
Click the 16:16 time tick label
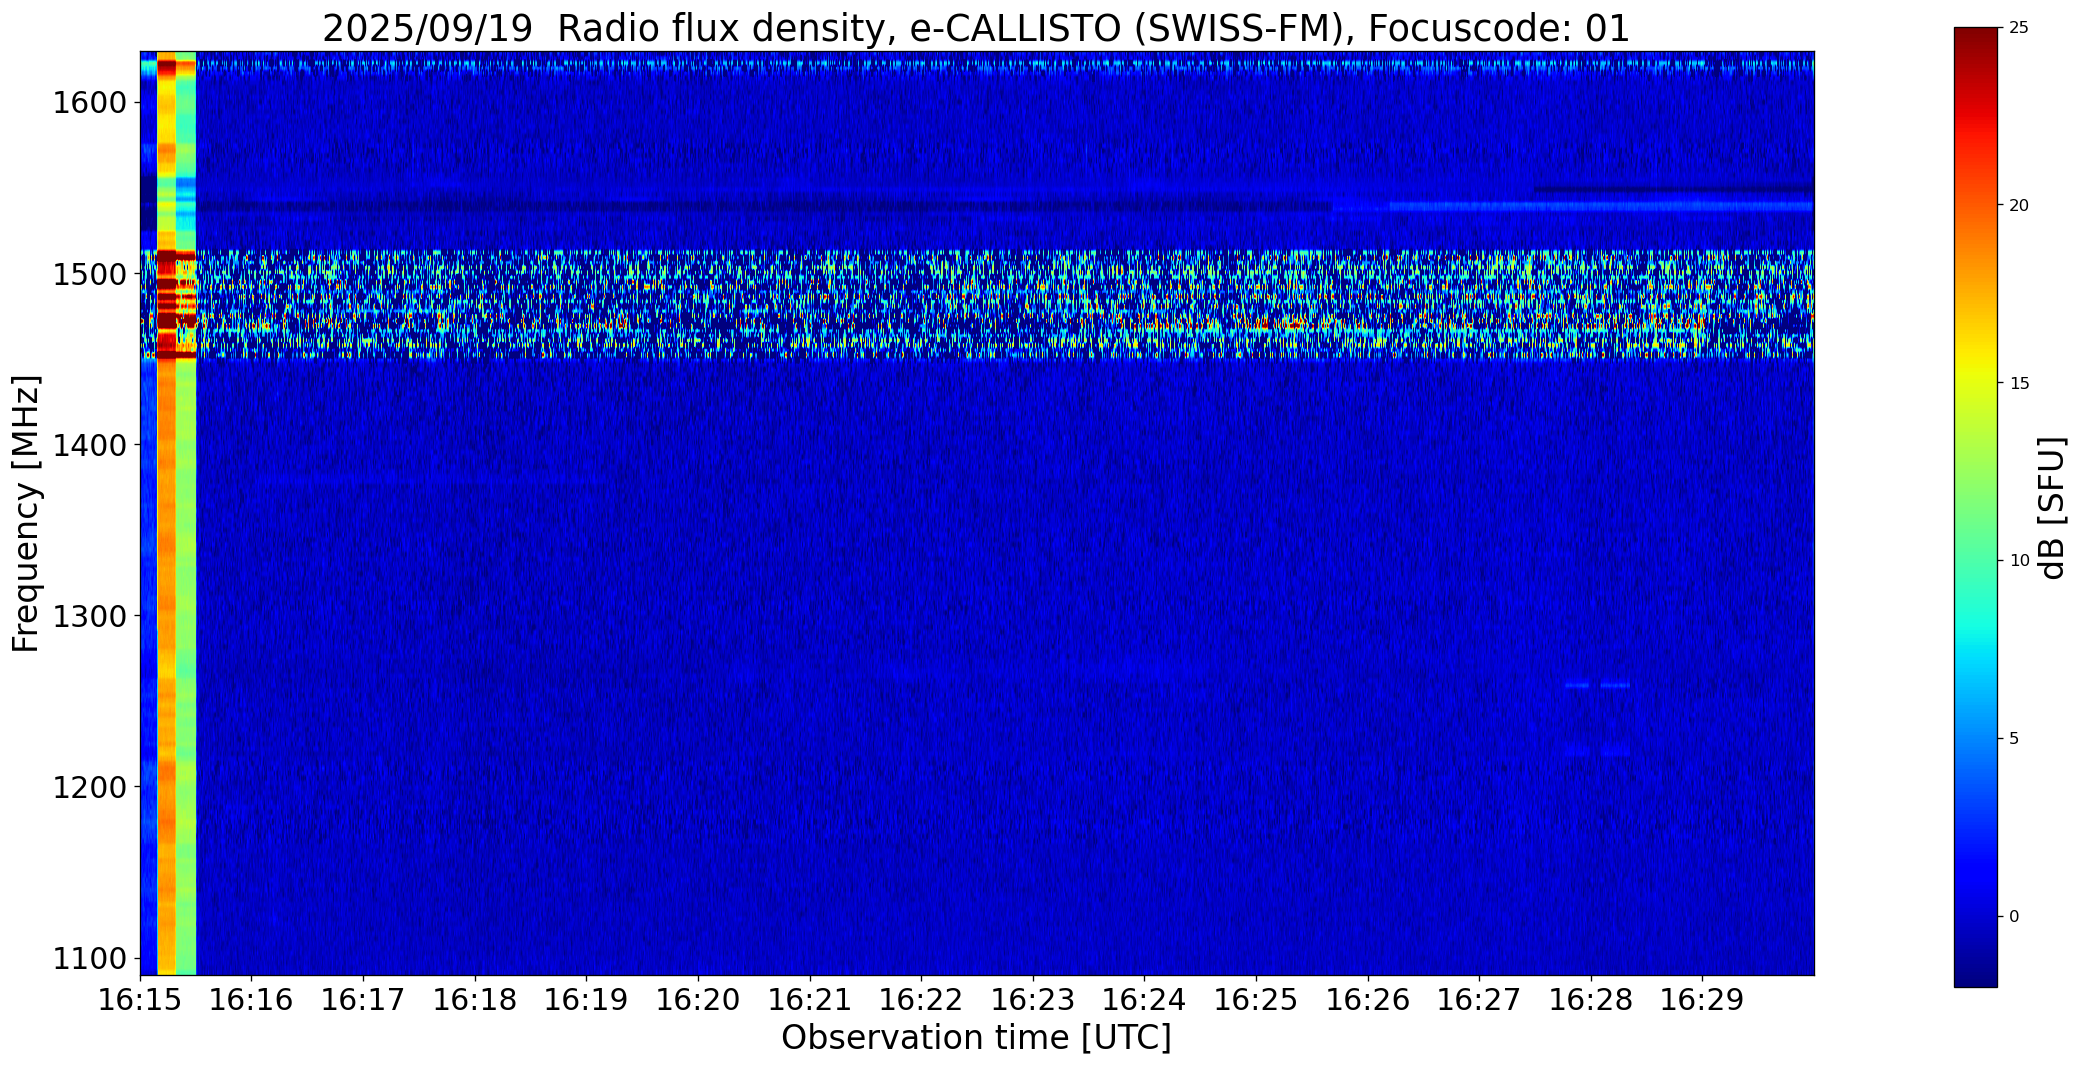[x=252, y=1000]
